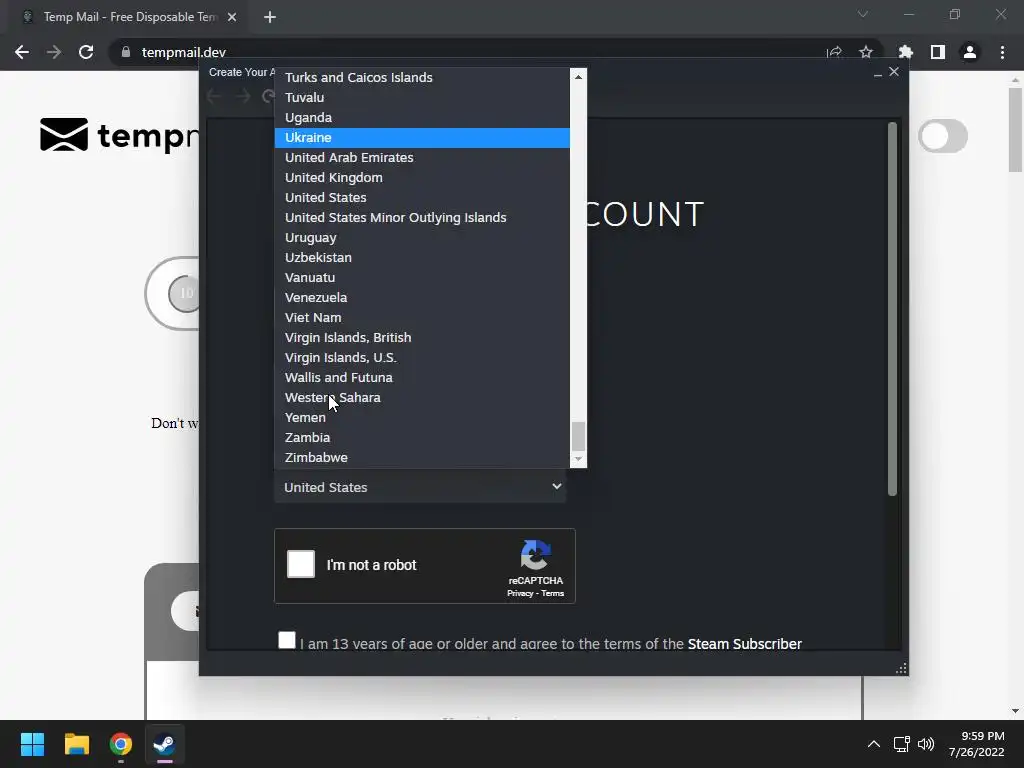1024x768 pixels.
Task: Select Viet Nam from the list
Action: click(x=422, y=317)
